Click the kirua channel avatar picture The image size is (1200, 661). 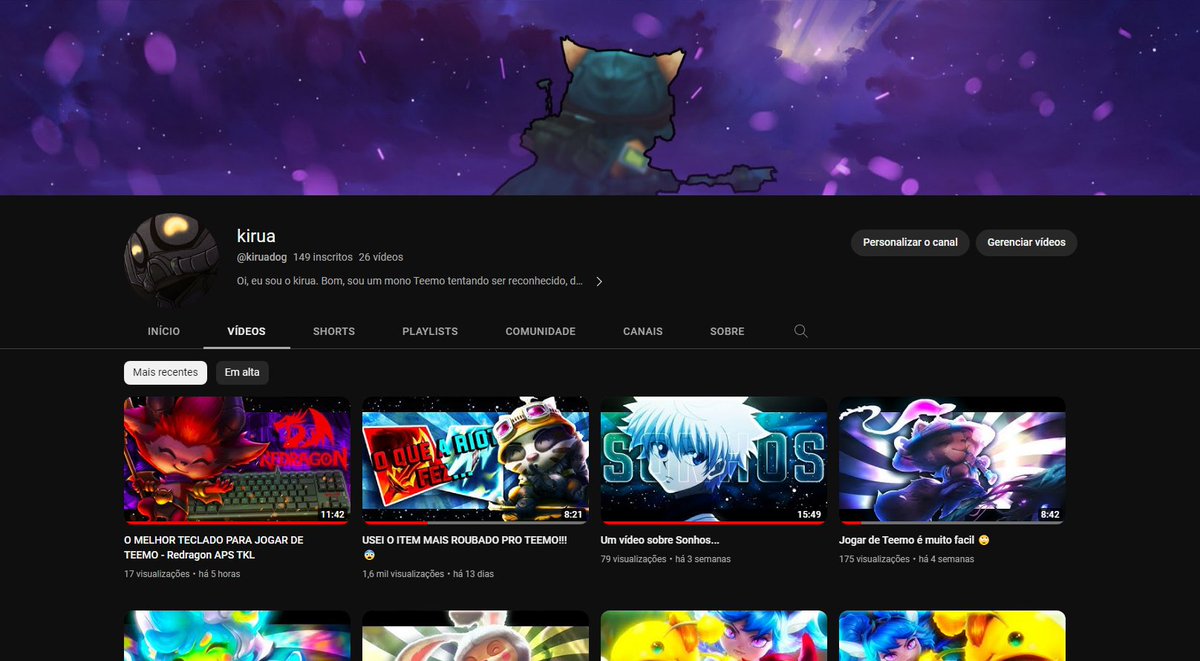click(171, 261)
